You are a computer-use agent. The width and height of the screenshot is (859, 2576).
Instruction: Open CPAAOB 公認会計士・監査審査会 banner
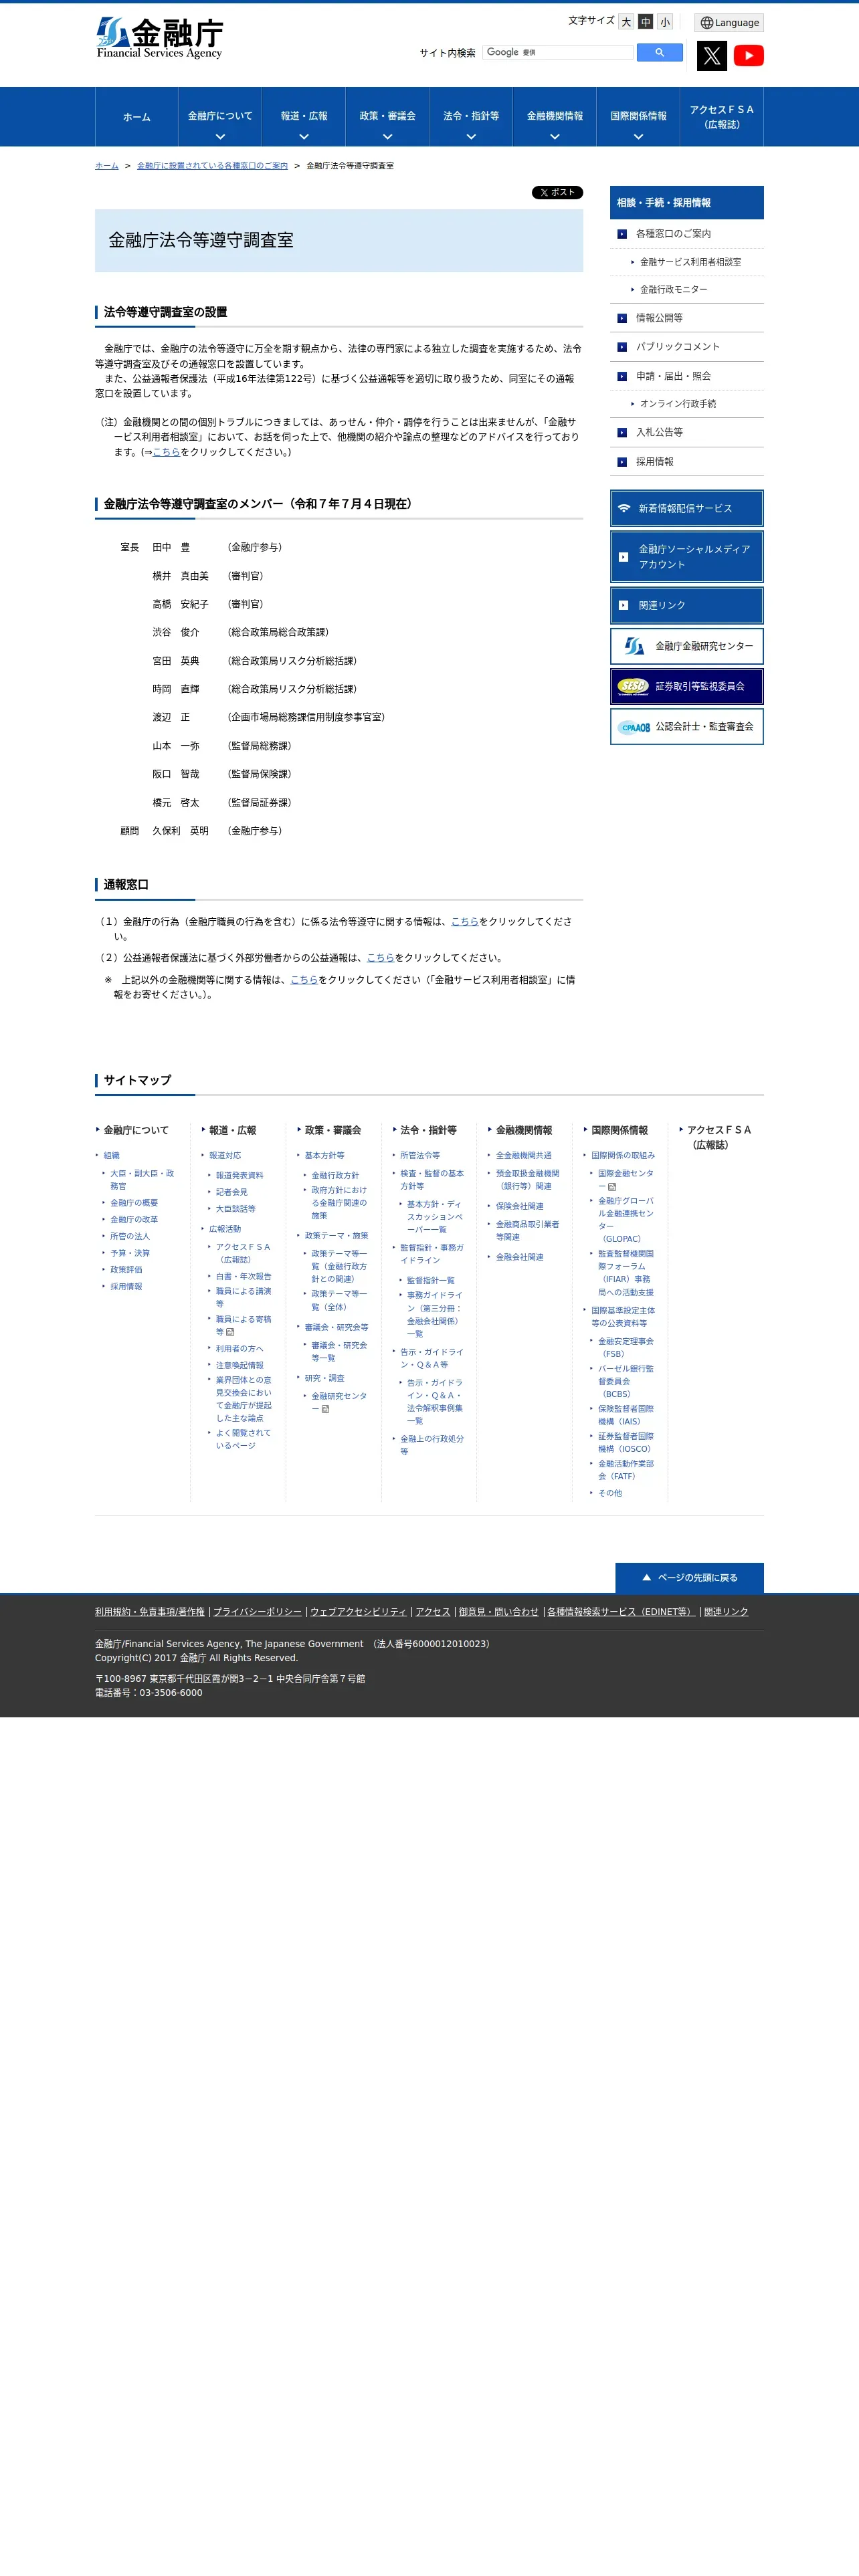tap(687, 727)
